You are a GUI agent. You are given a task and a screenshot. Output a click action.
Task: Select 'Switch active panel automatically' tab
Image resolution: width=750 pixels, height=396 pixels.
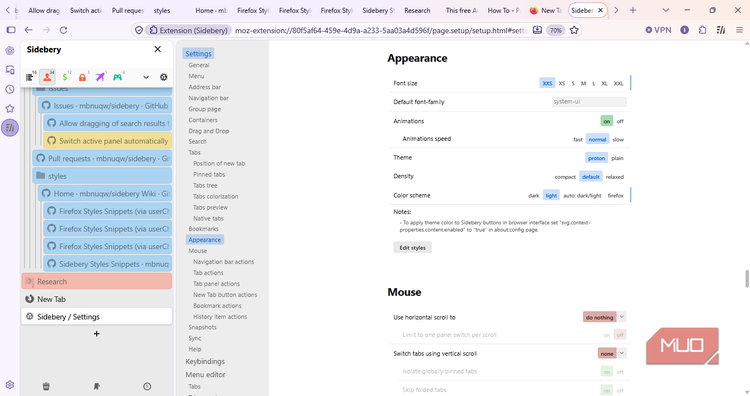click(x=108, y=141)
